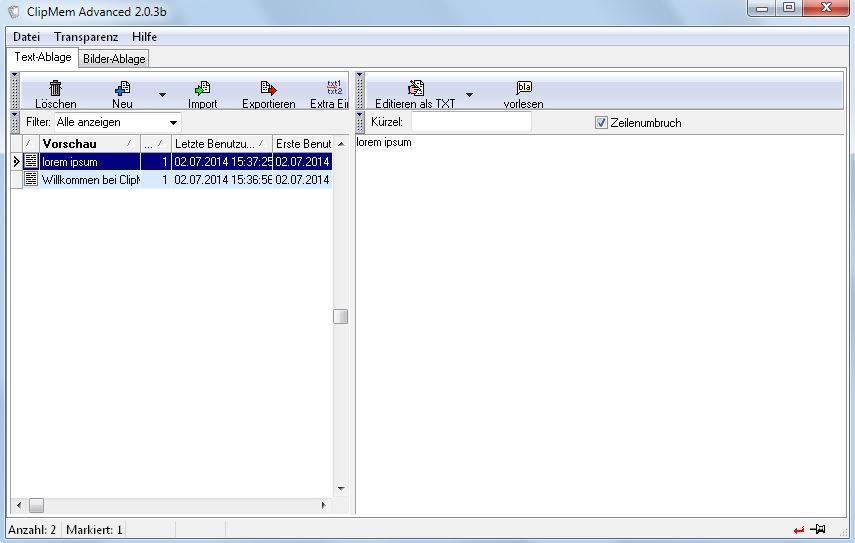Screen dimensions: 855x543
Task: Sort by the Vorschau column header
Action: (90, 144)
